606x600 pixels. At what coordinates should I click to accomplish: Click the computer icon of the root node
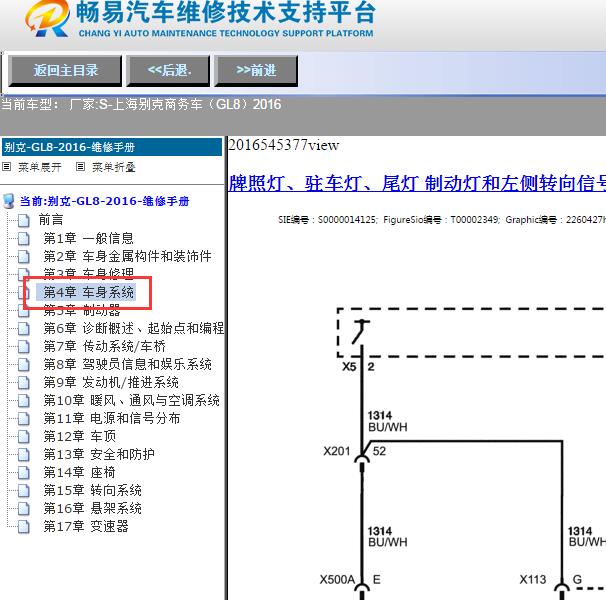[x=9, y=201]
